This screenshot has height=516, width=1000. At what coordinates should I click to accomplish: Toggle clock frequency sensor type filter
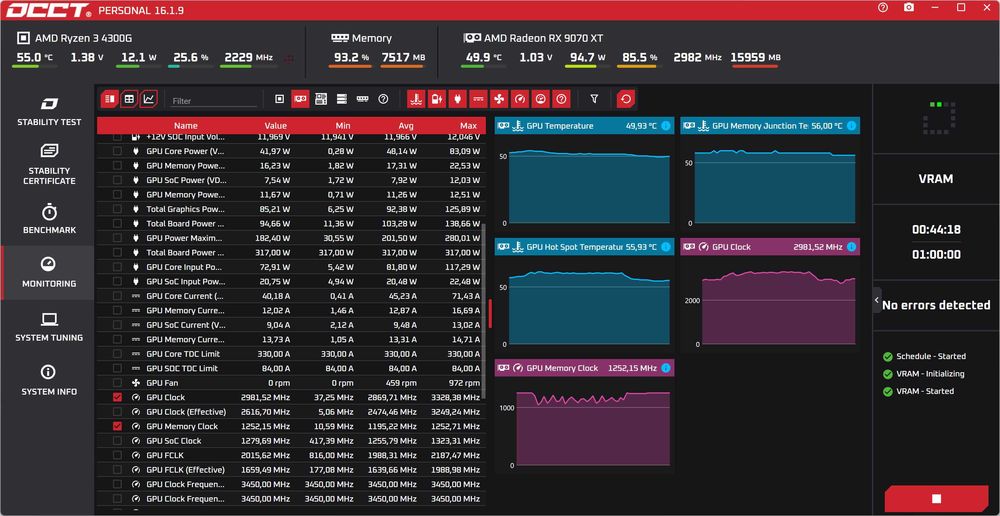[x=520, y=99]
